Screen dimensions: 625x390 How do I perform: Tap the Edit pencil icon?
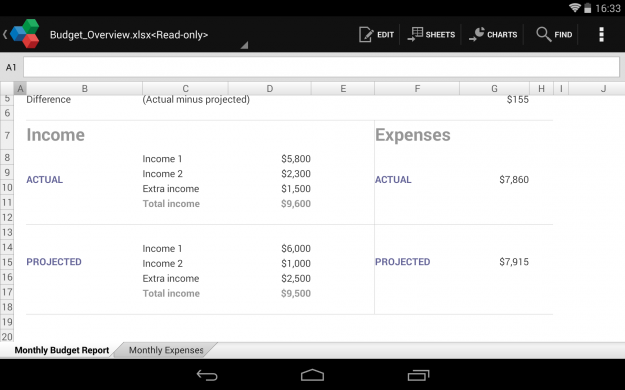[366, 35]
